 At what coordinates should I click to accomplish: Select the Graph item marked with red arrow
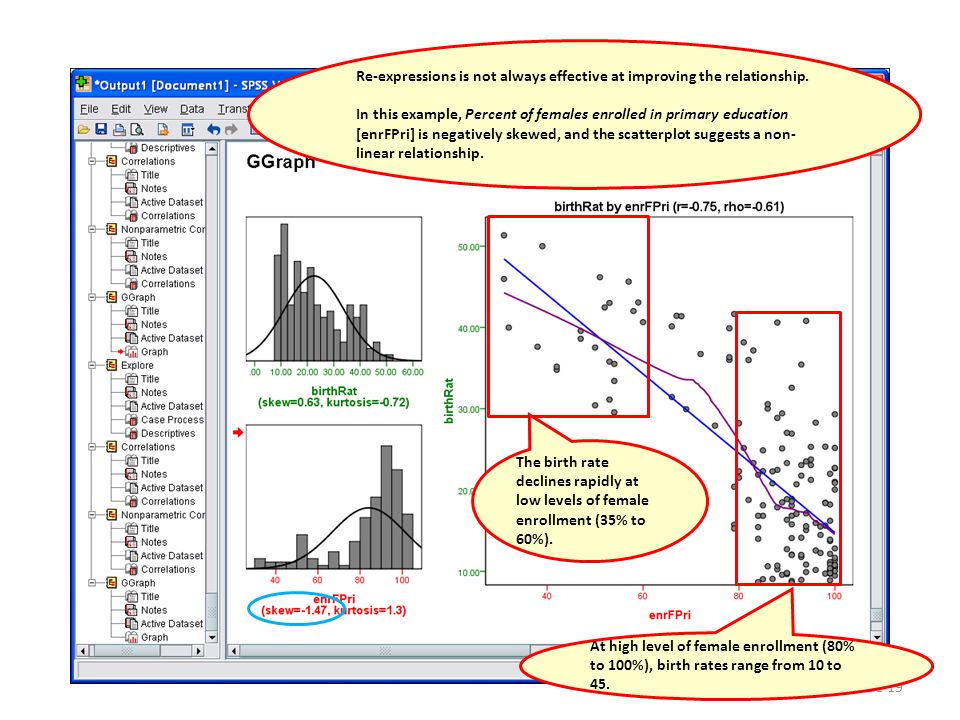tap(154, 352)
